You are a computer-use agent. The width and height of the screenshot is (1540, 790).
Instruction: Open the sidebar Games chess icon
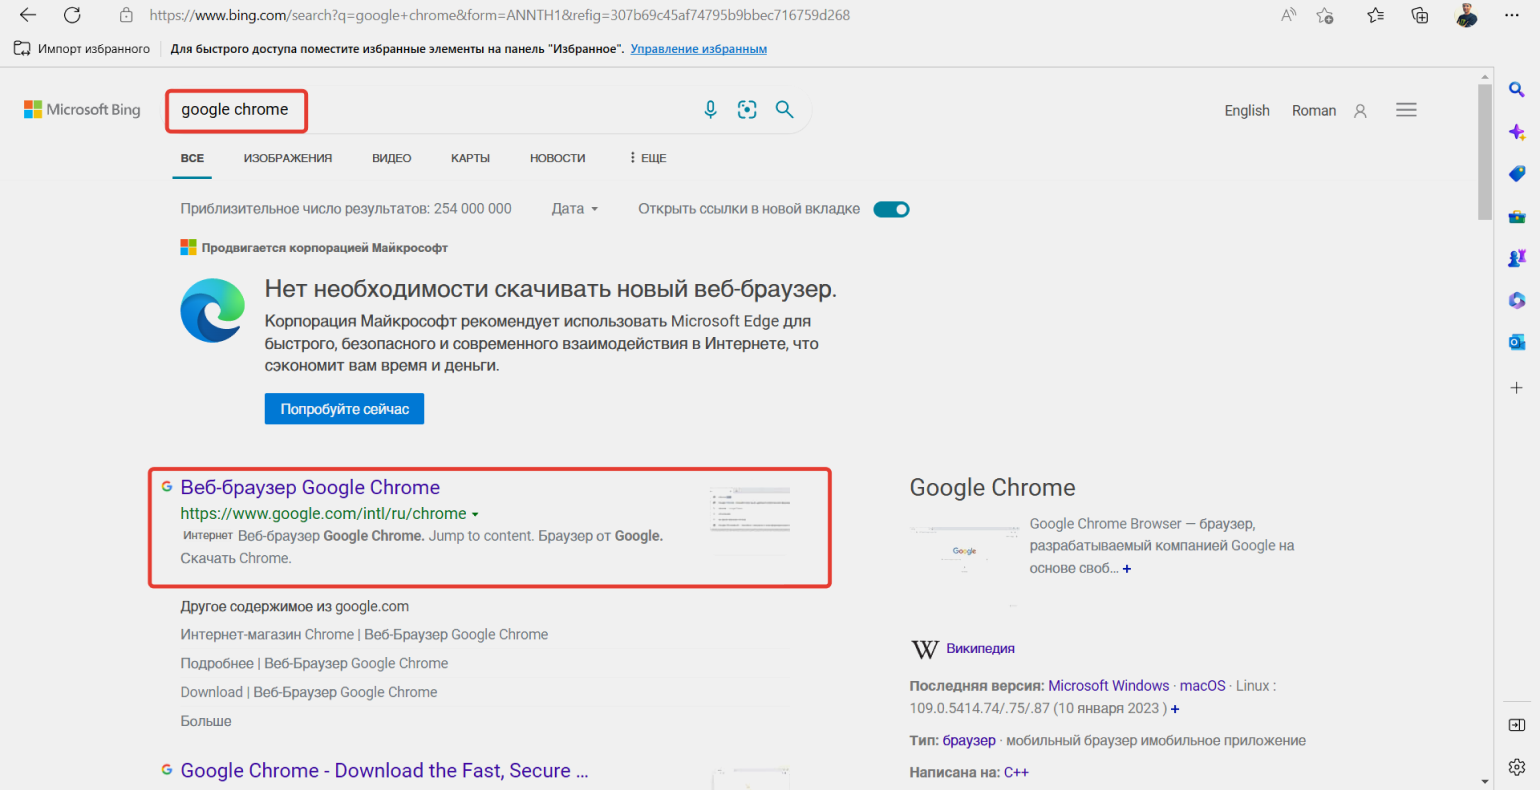(1517, 258)
